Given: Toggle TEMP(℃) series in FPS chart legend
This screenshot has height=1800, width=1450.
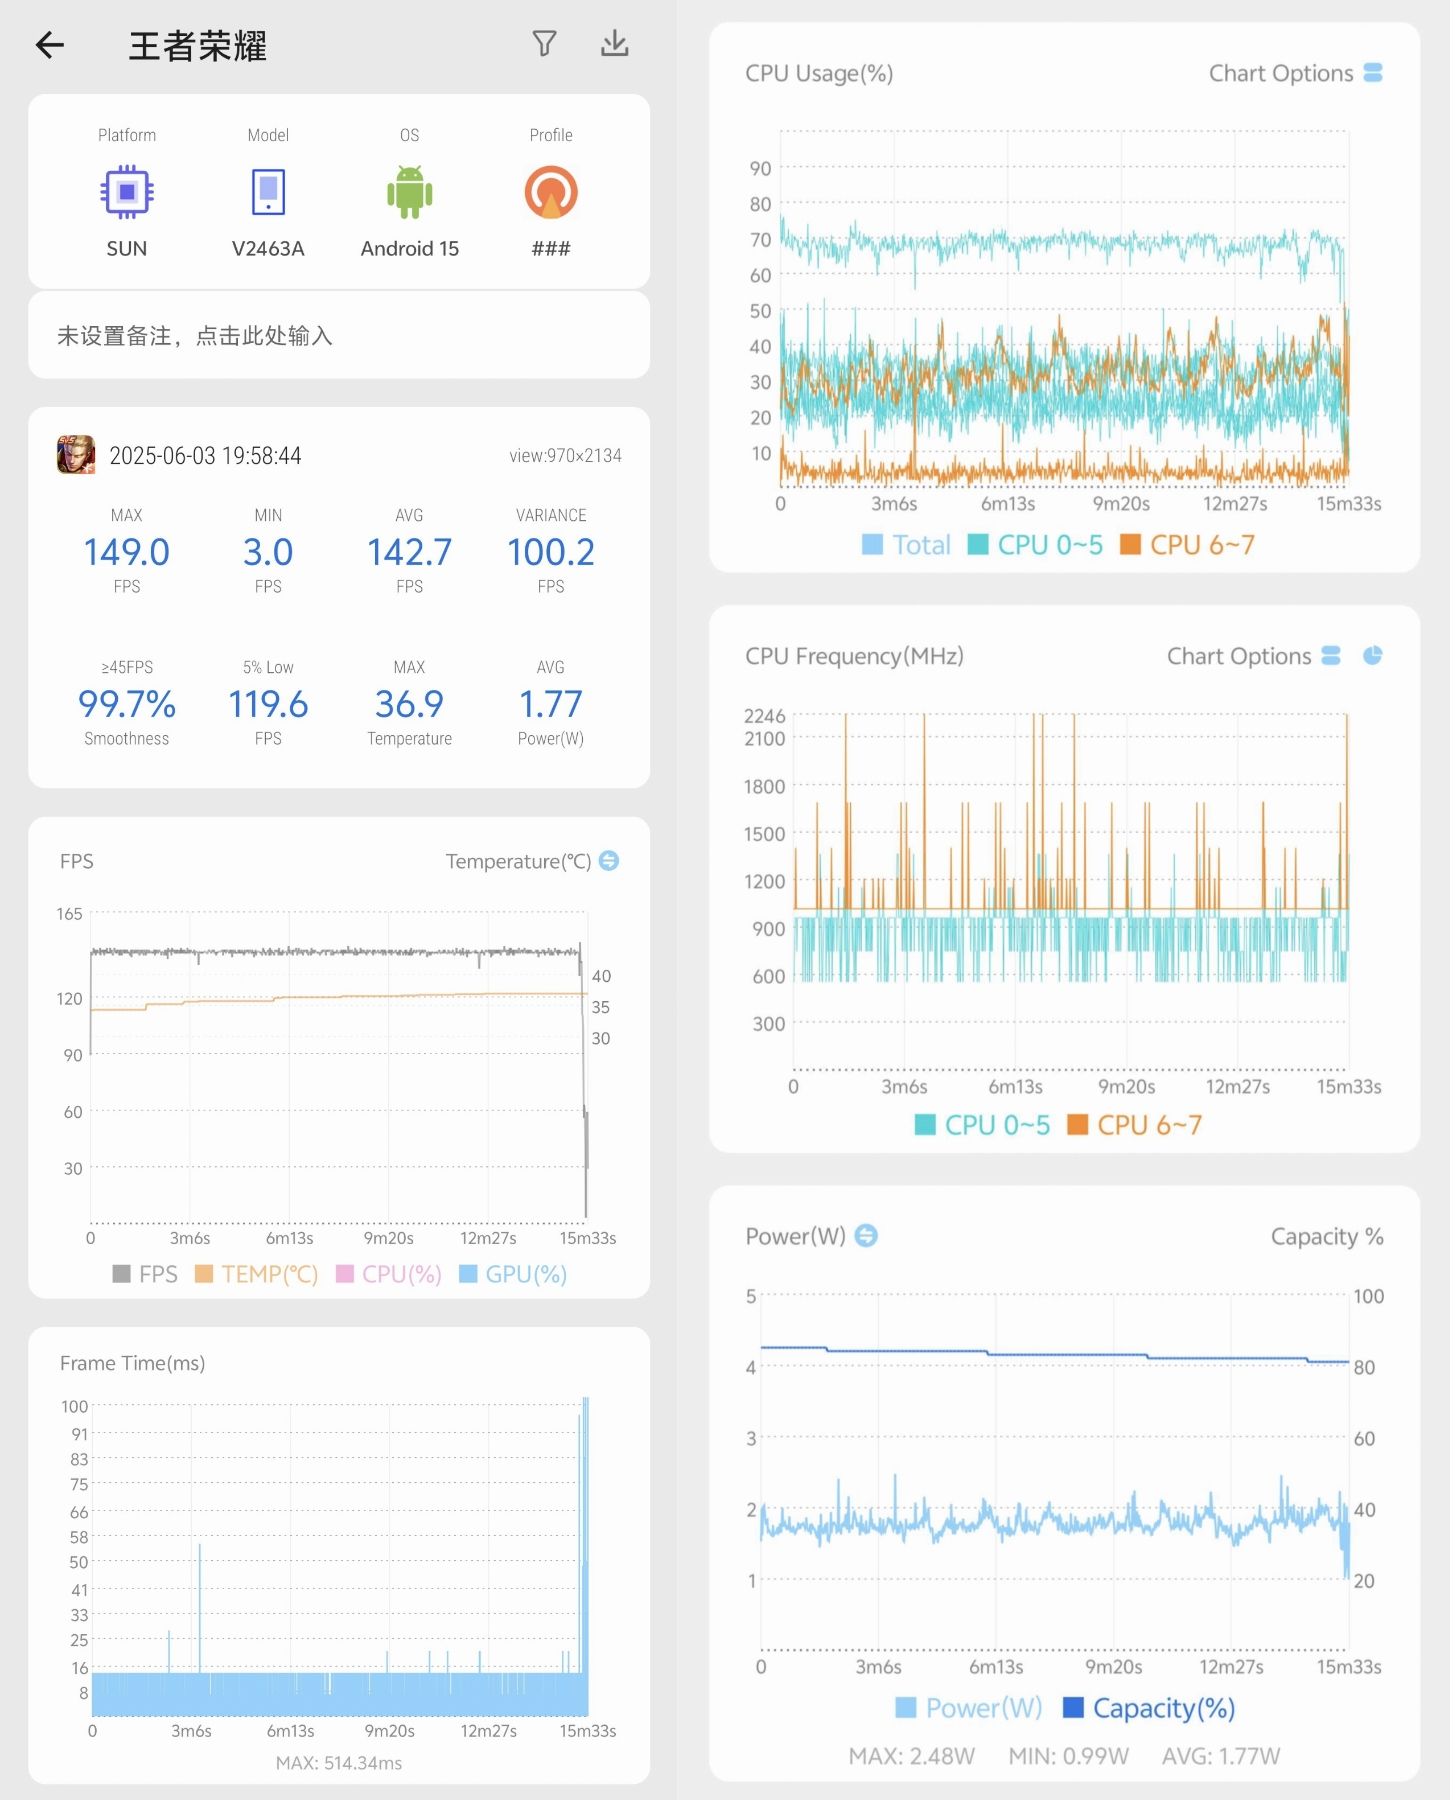Looking at the screenshot, I should tap(256, 1274).
